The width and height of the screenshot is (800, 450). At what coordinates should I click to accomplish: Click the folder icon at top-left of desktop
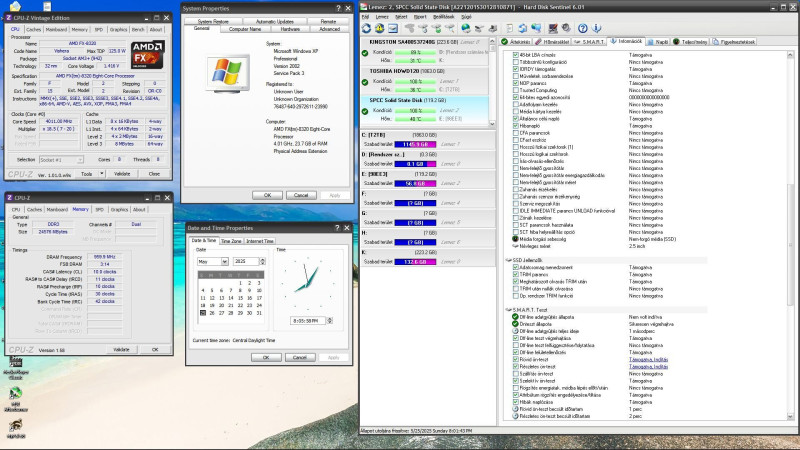tap(15, 6)
